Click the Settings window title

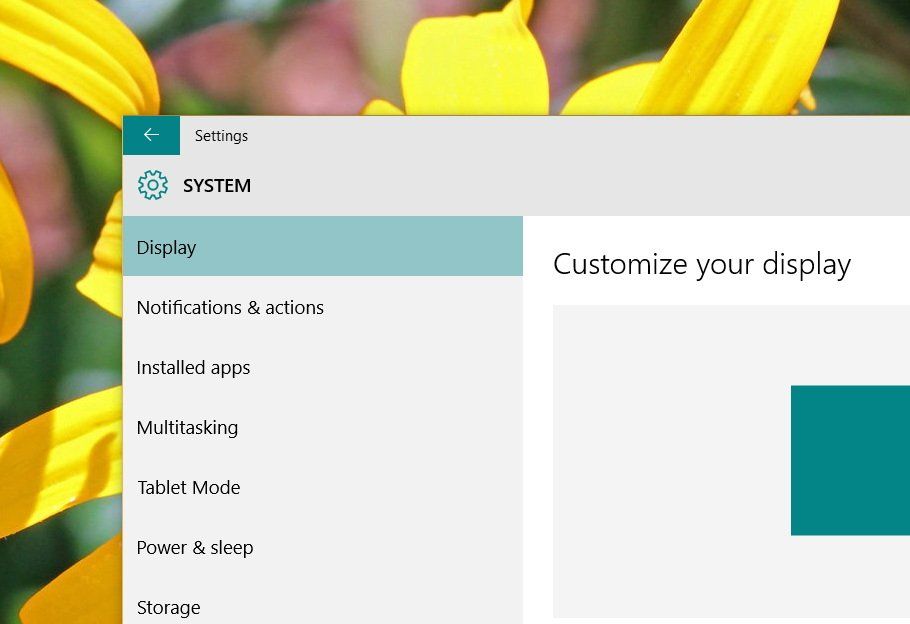(x=221, y=136)
